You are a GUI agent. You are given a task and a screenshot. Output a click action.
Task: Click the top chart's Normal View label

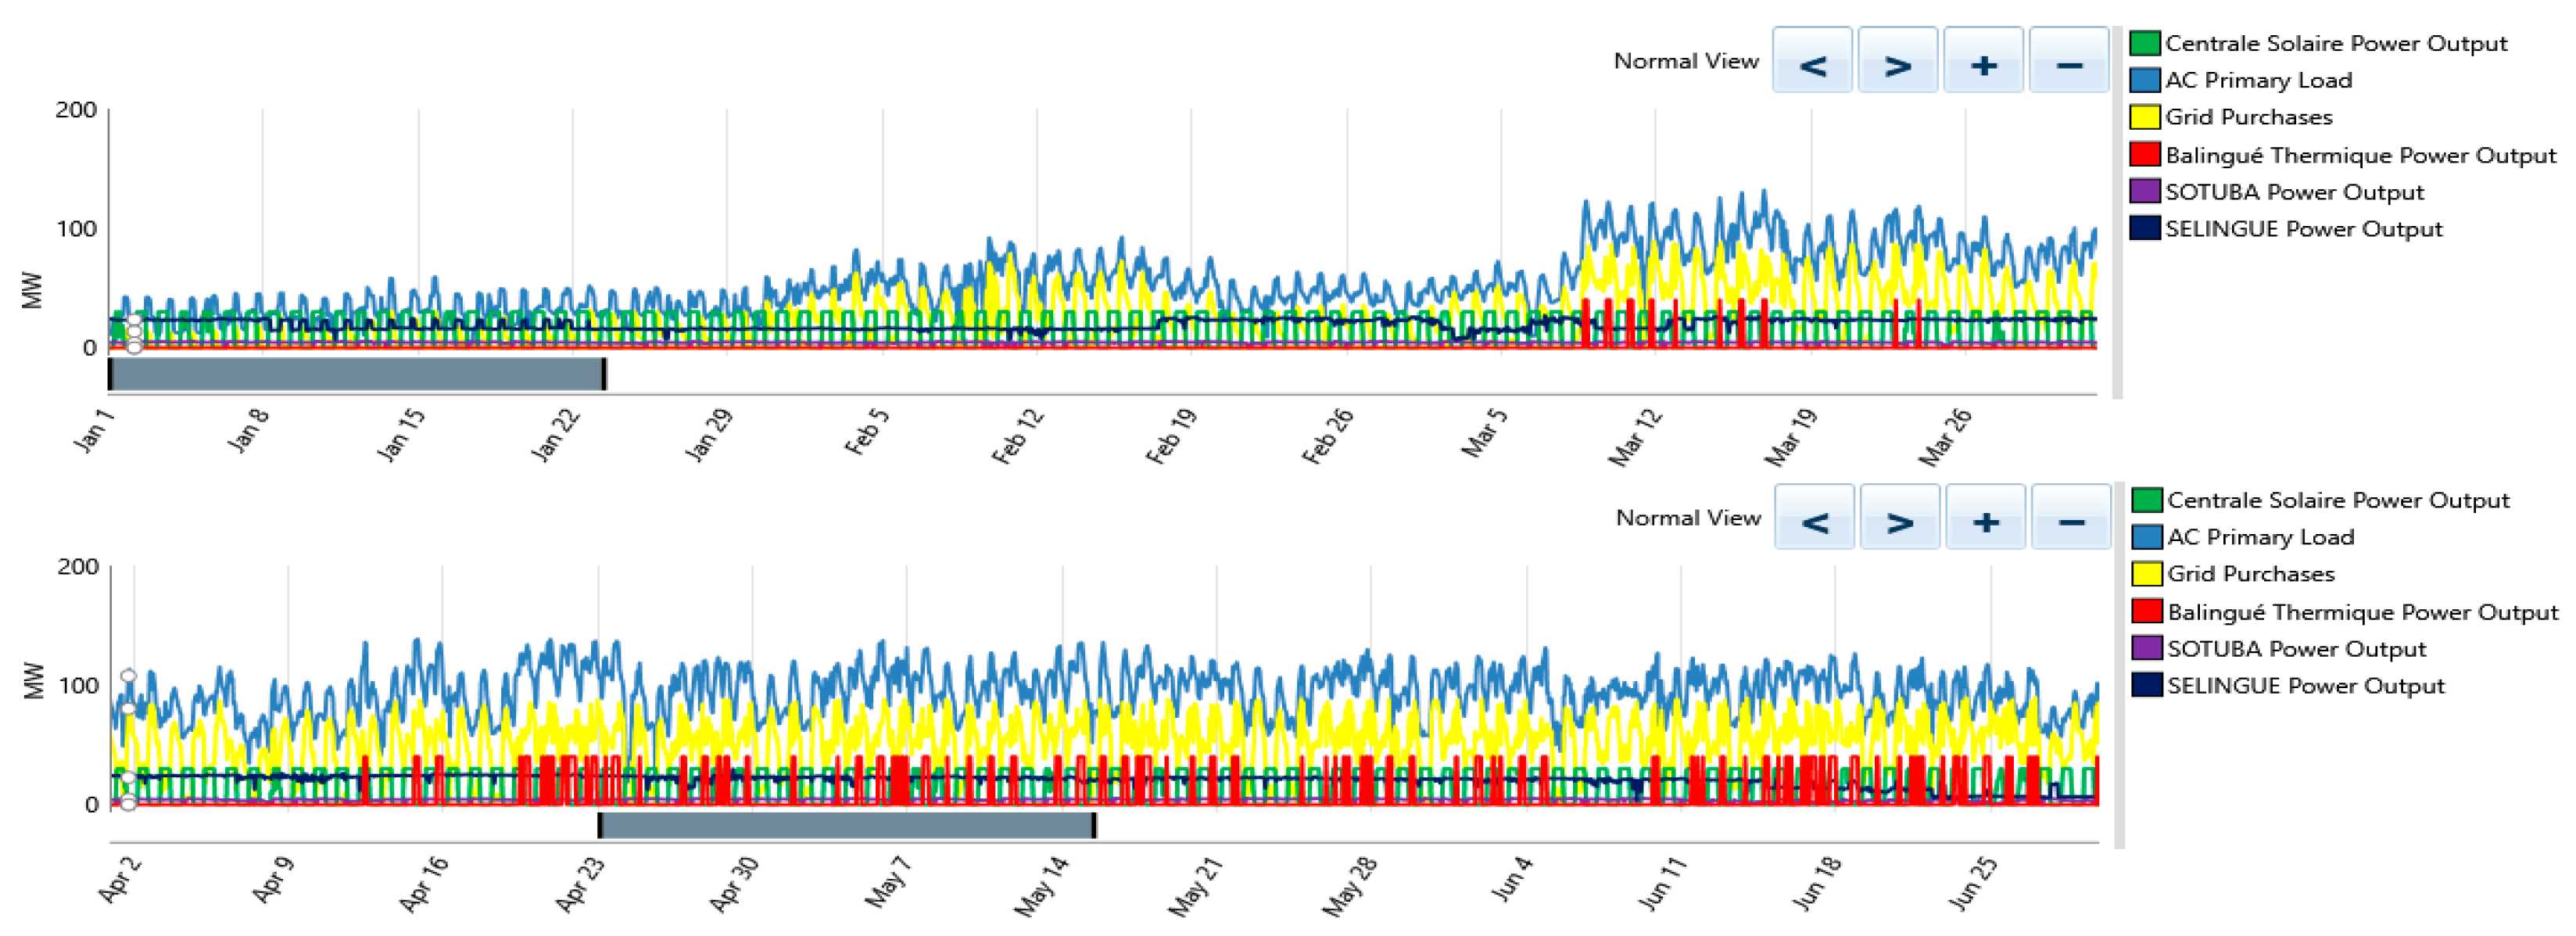(x=1686, y=61)
